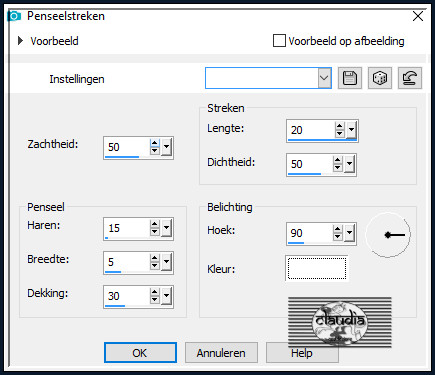Image resolution: width=435 pixels, height=375 pixels.
Task: Open the Lengte slider dropdown arrow
Action: pyautogui.click(x=351, y=130)
